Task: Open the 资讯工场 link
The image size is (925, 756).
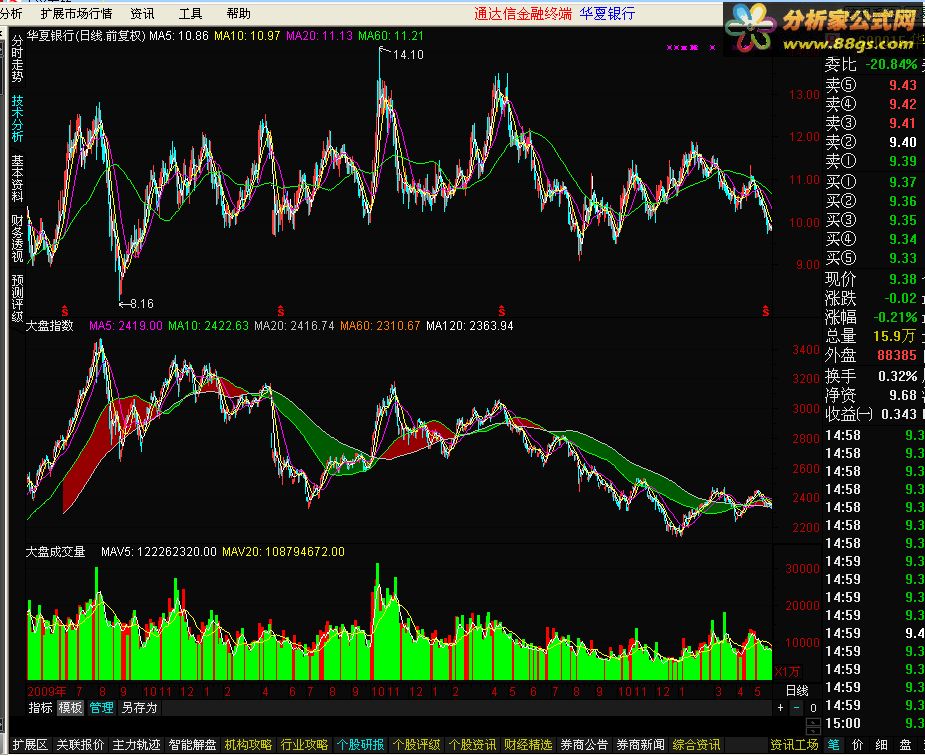Action: [x=794, y=745]
